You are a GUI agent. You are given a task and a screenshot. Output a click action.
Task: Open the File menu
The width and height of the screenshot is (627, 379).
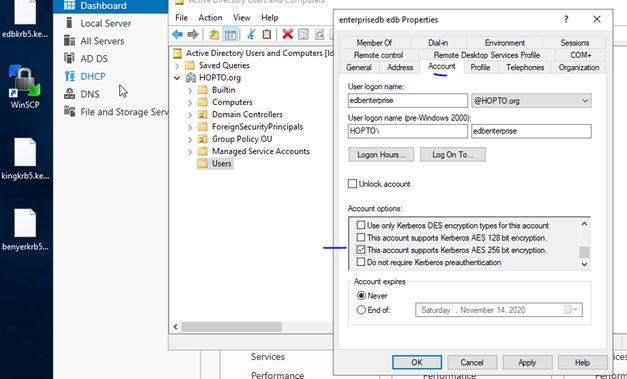coord(181,18)
